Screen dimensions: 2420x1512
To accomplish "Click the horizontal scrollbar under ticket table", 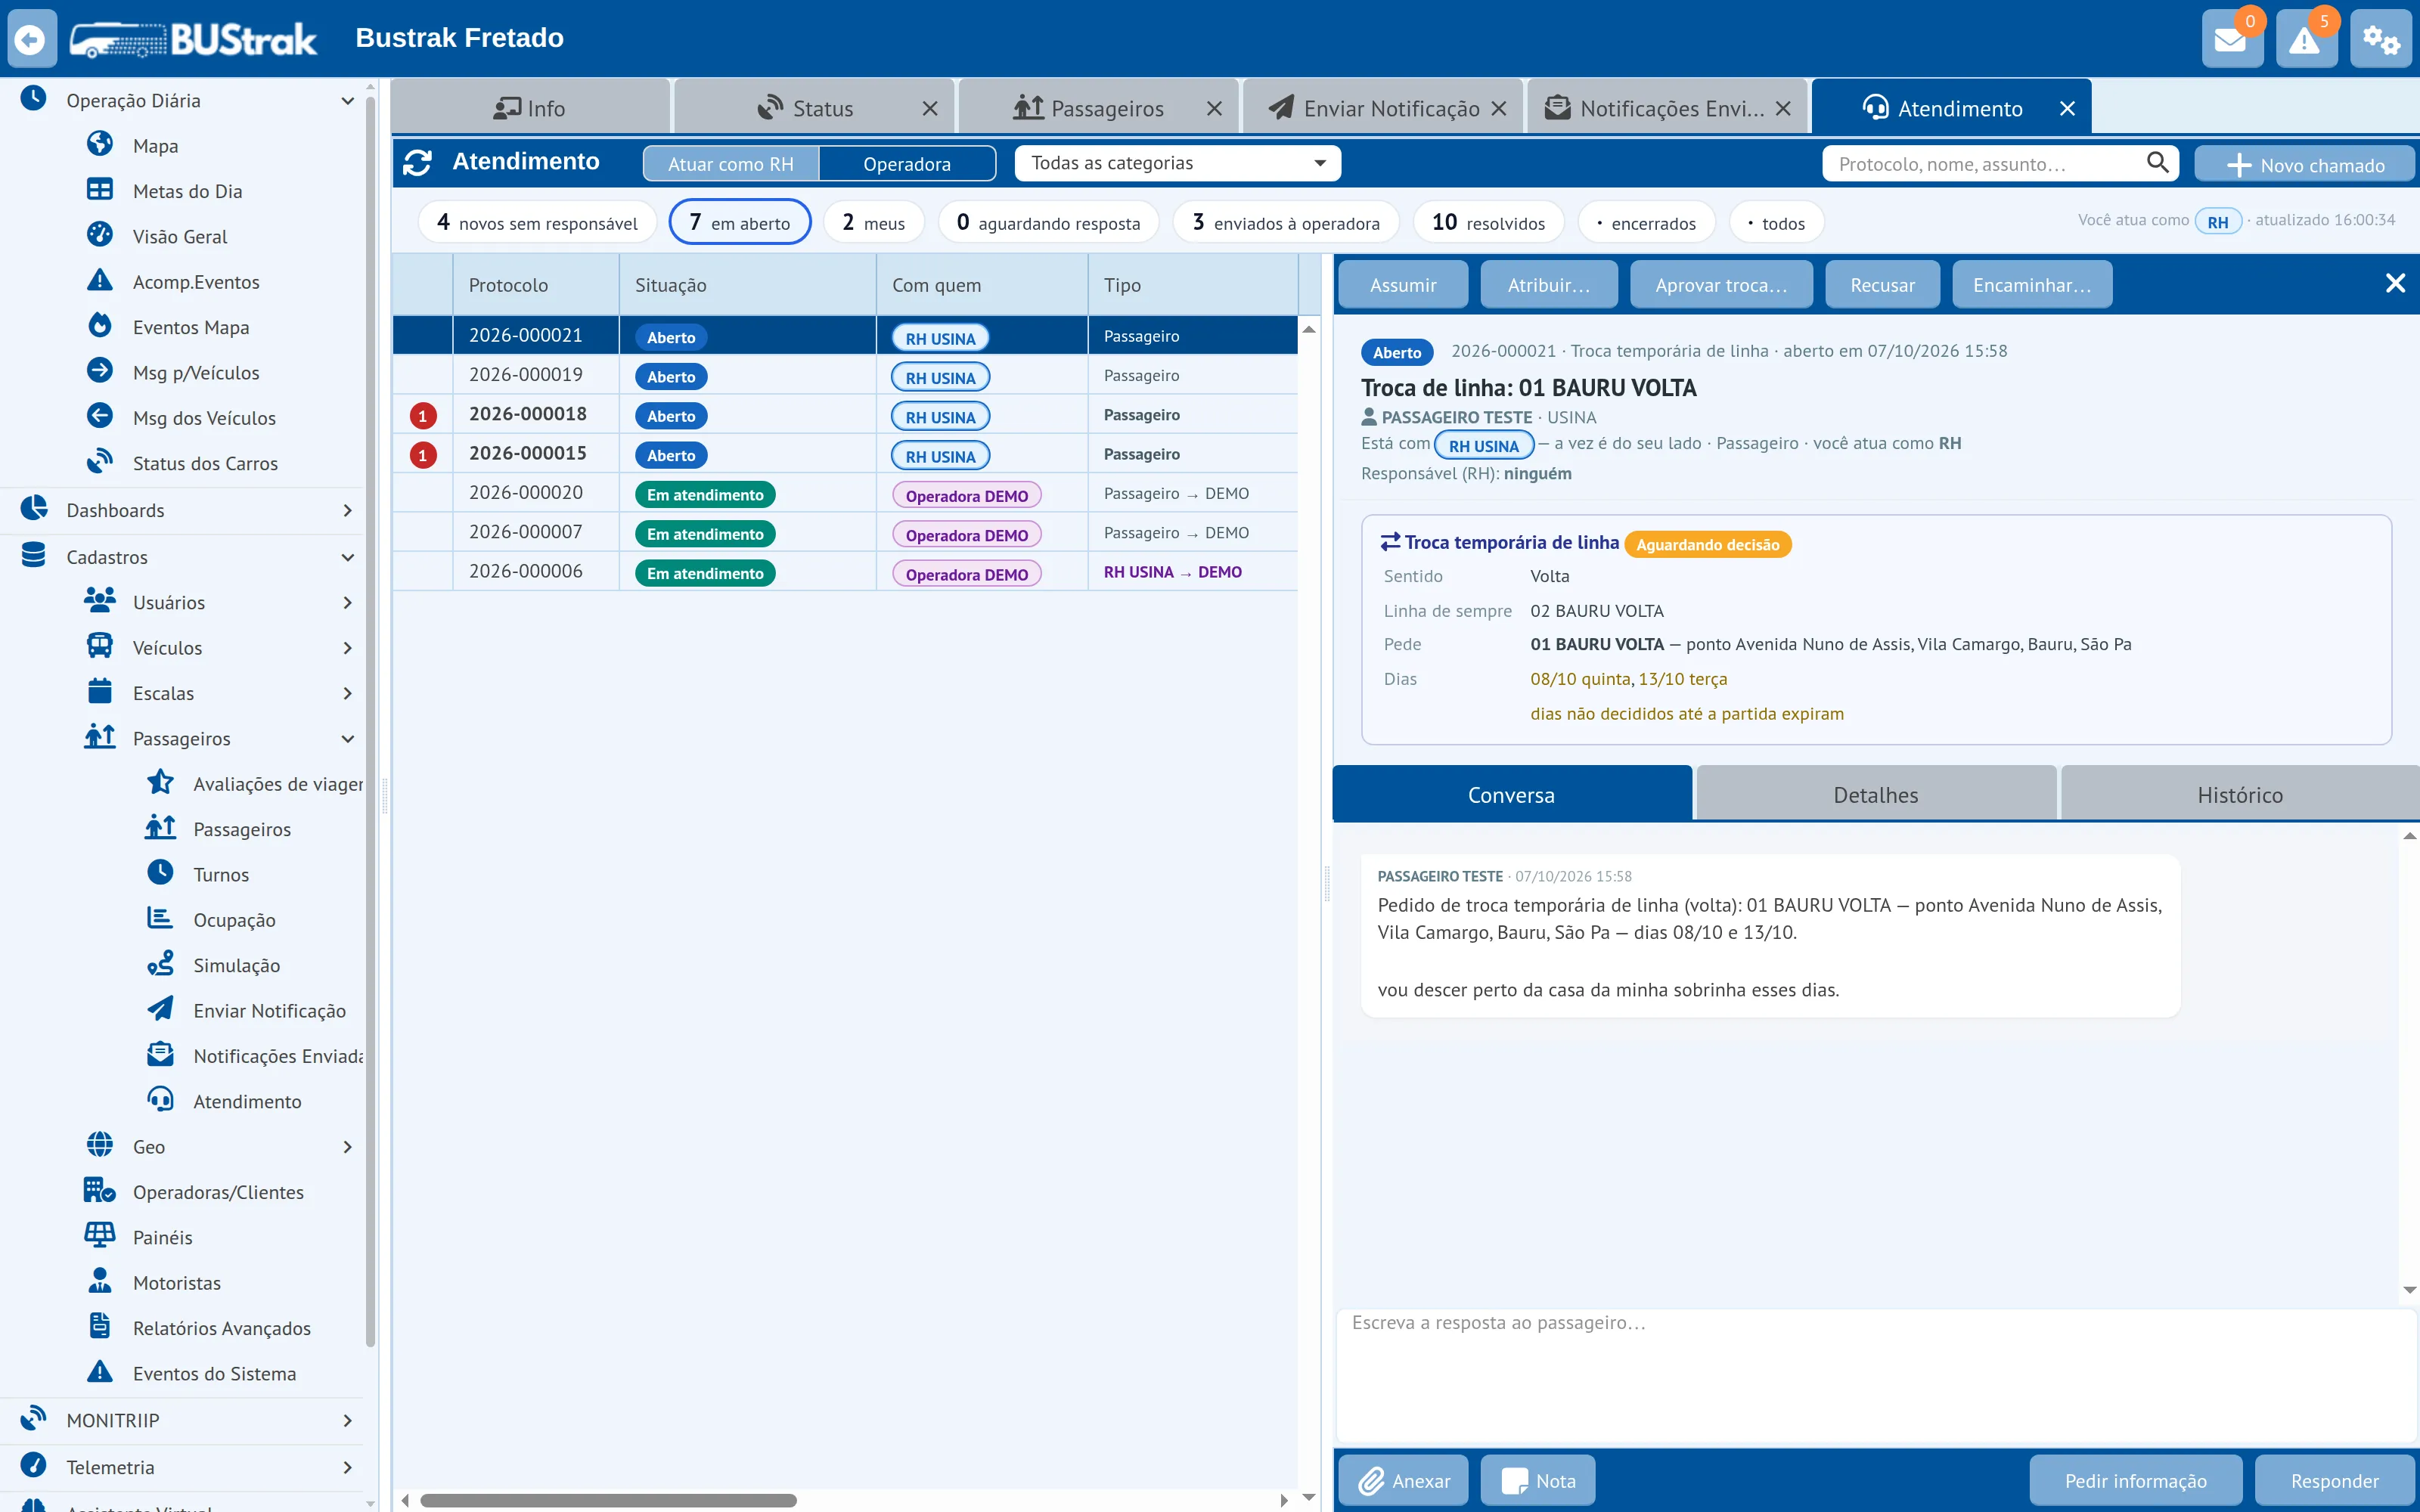I will (609, 1500).
